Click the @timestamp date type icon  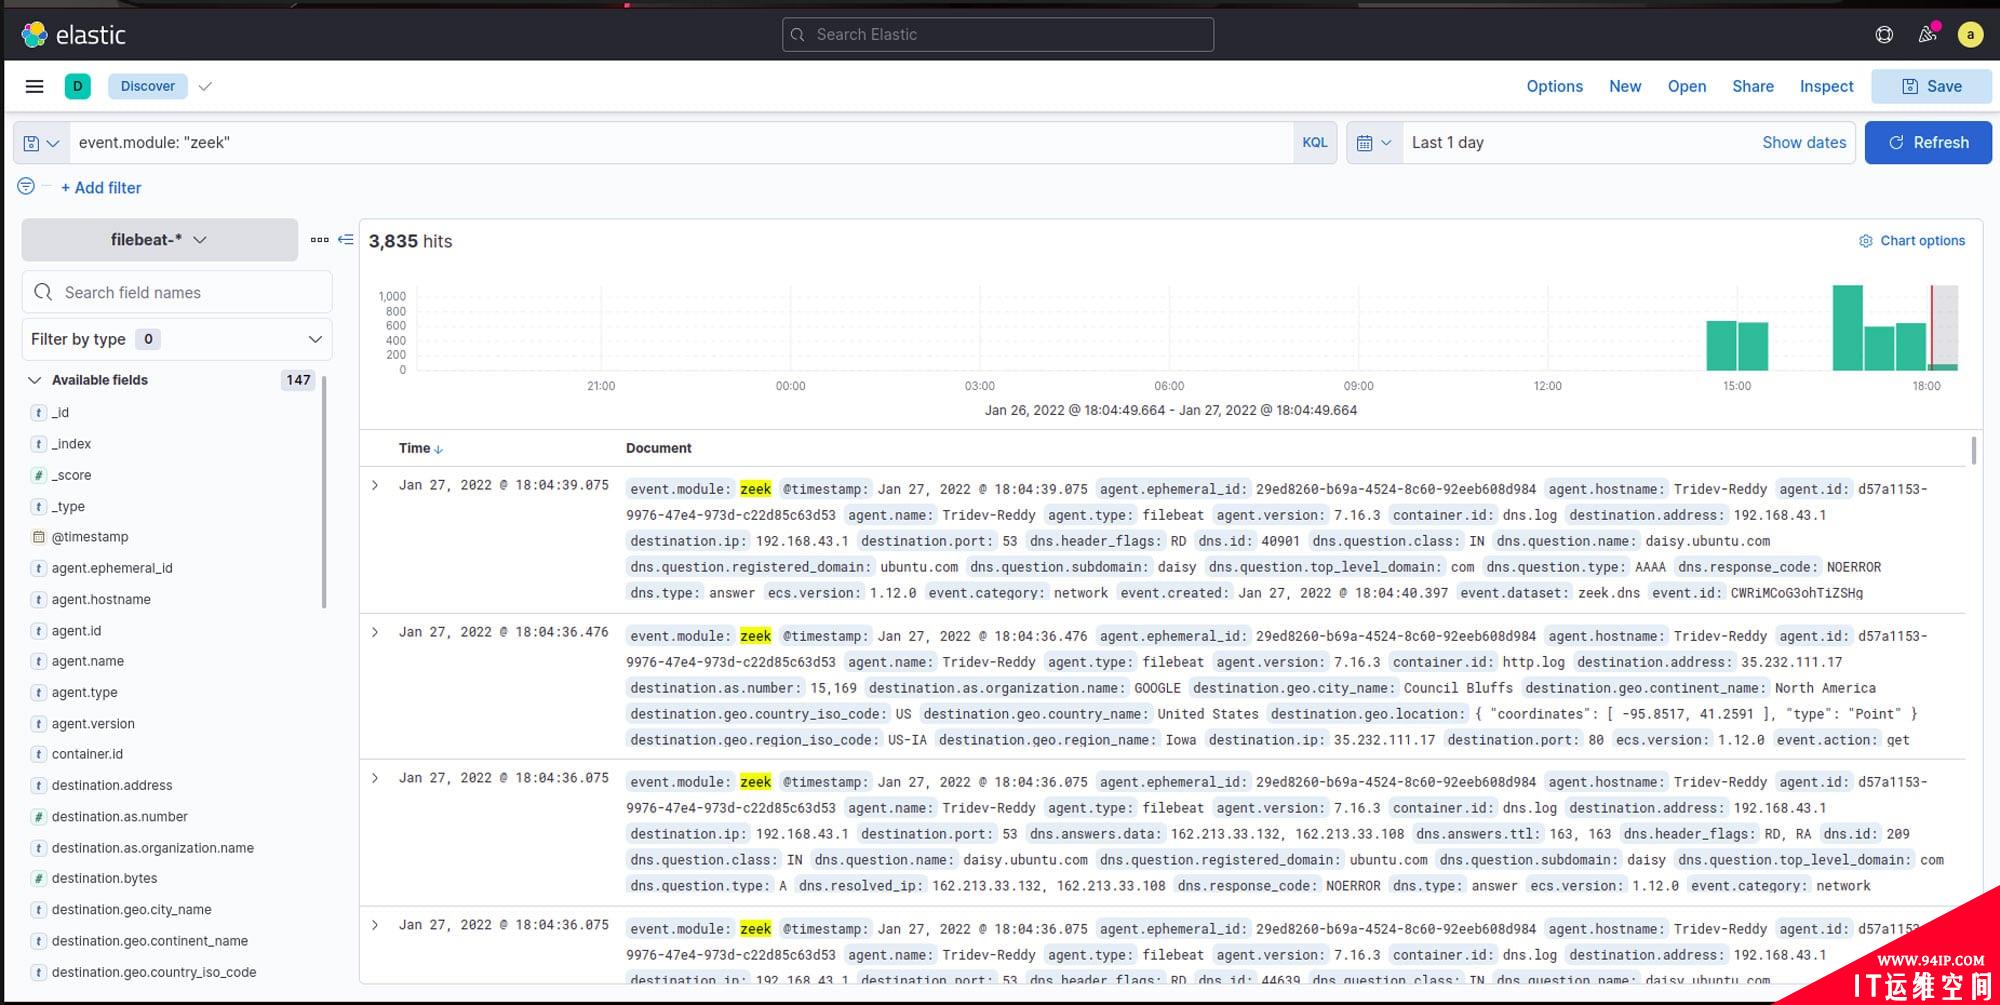pos(38,537)
